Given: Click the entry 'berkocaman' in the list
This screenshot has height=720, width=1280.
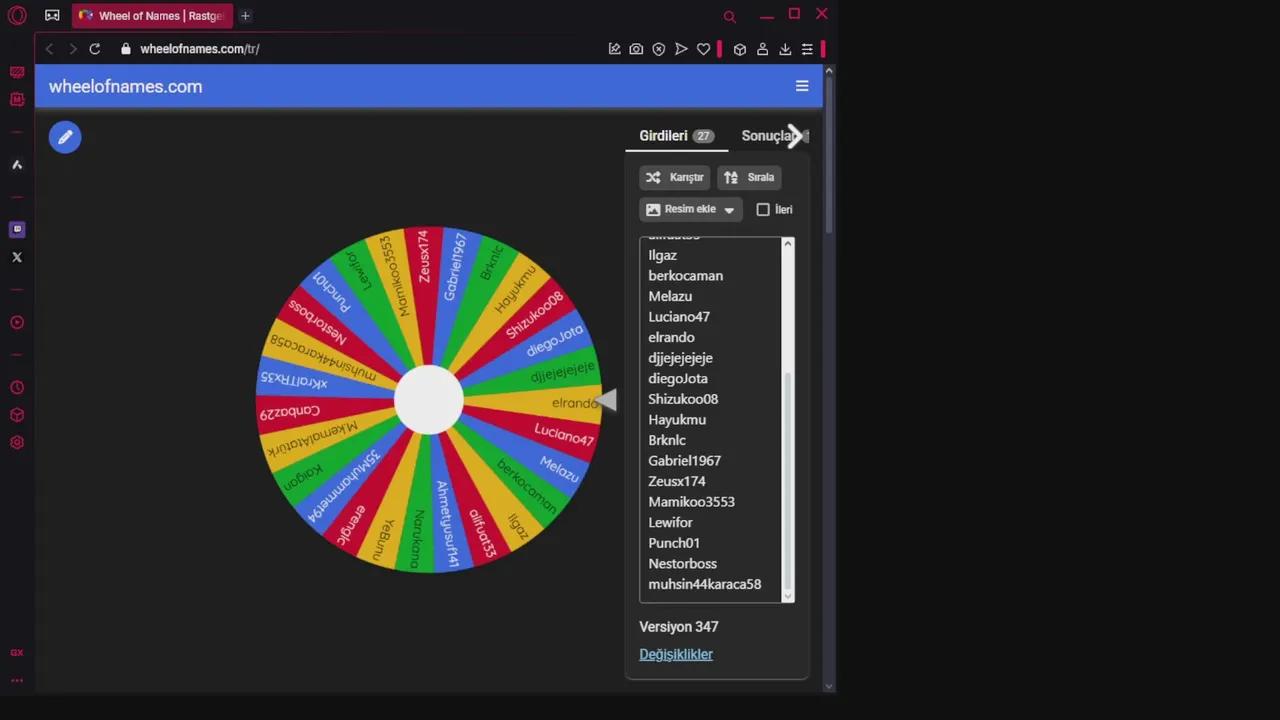Looking at the screenshot, I should (x=686, y=276).
